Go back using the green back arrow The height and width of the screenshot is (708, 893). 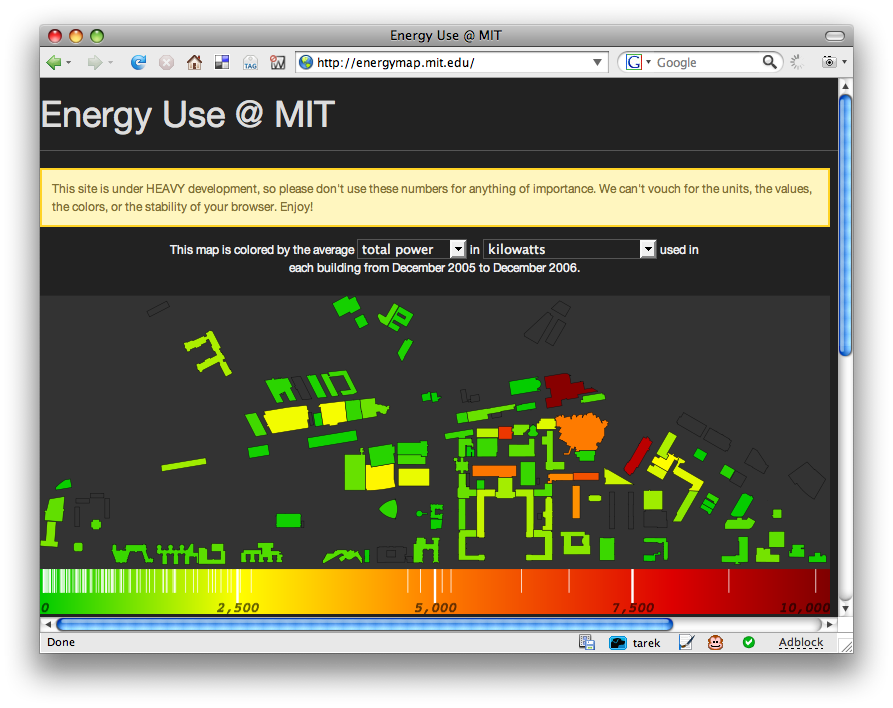[54, 62]
